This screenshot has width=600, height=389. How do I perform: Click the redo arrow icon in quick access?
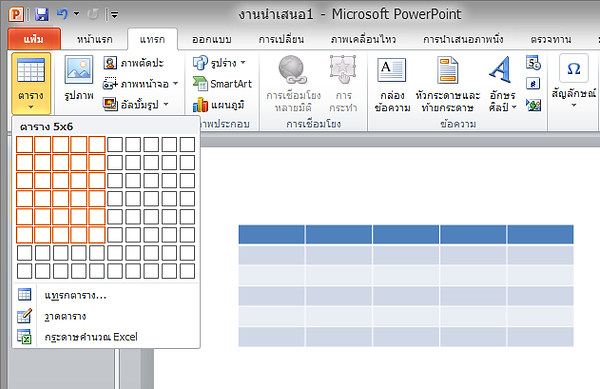click(93, 15)
